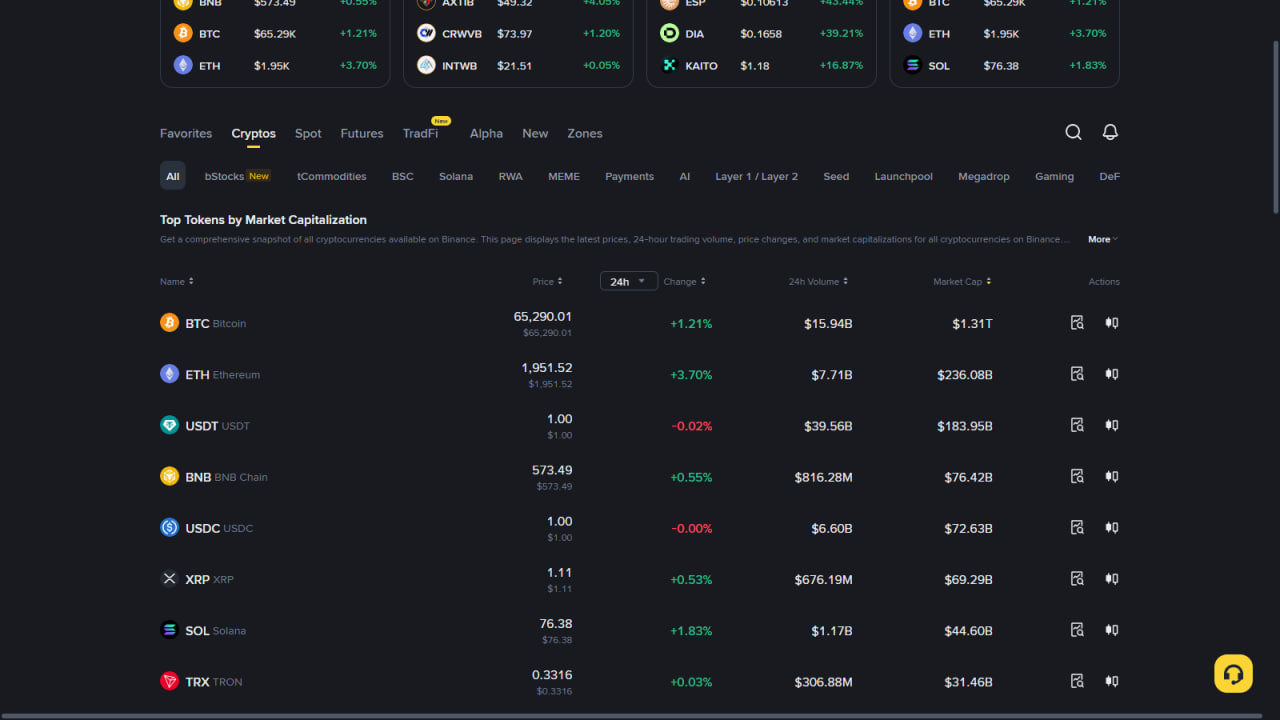This screenshot has height=720, width=1280.
Task: Switch to the Futures tab
Action: click(x=362, y=133)
